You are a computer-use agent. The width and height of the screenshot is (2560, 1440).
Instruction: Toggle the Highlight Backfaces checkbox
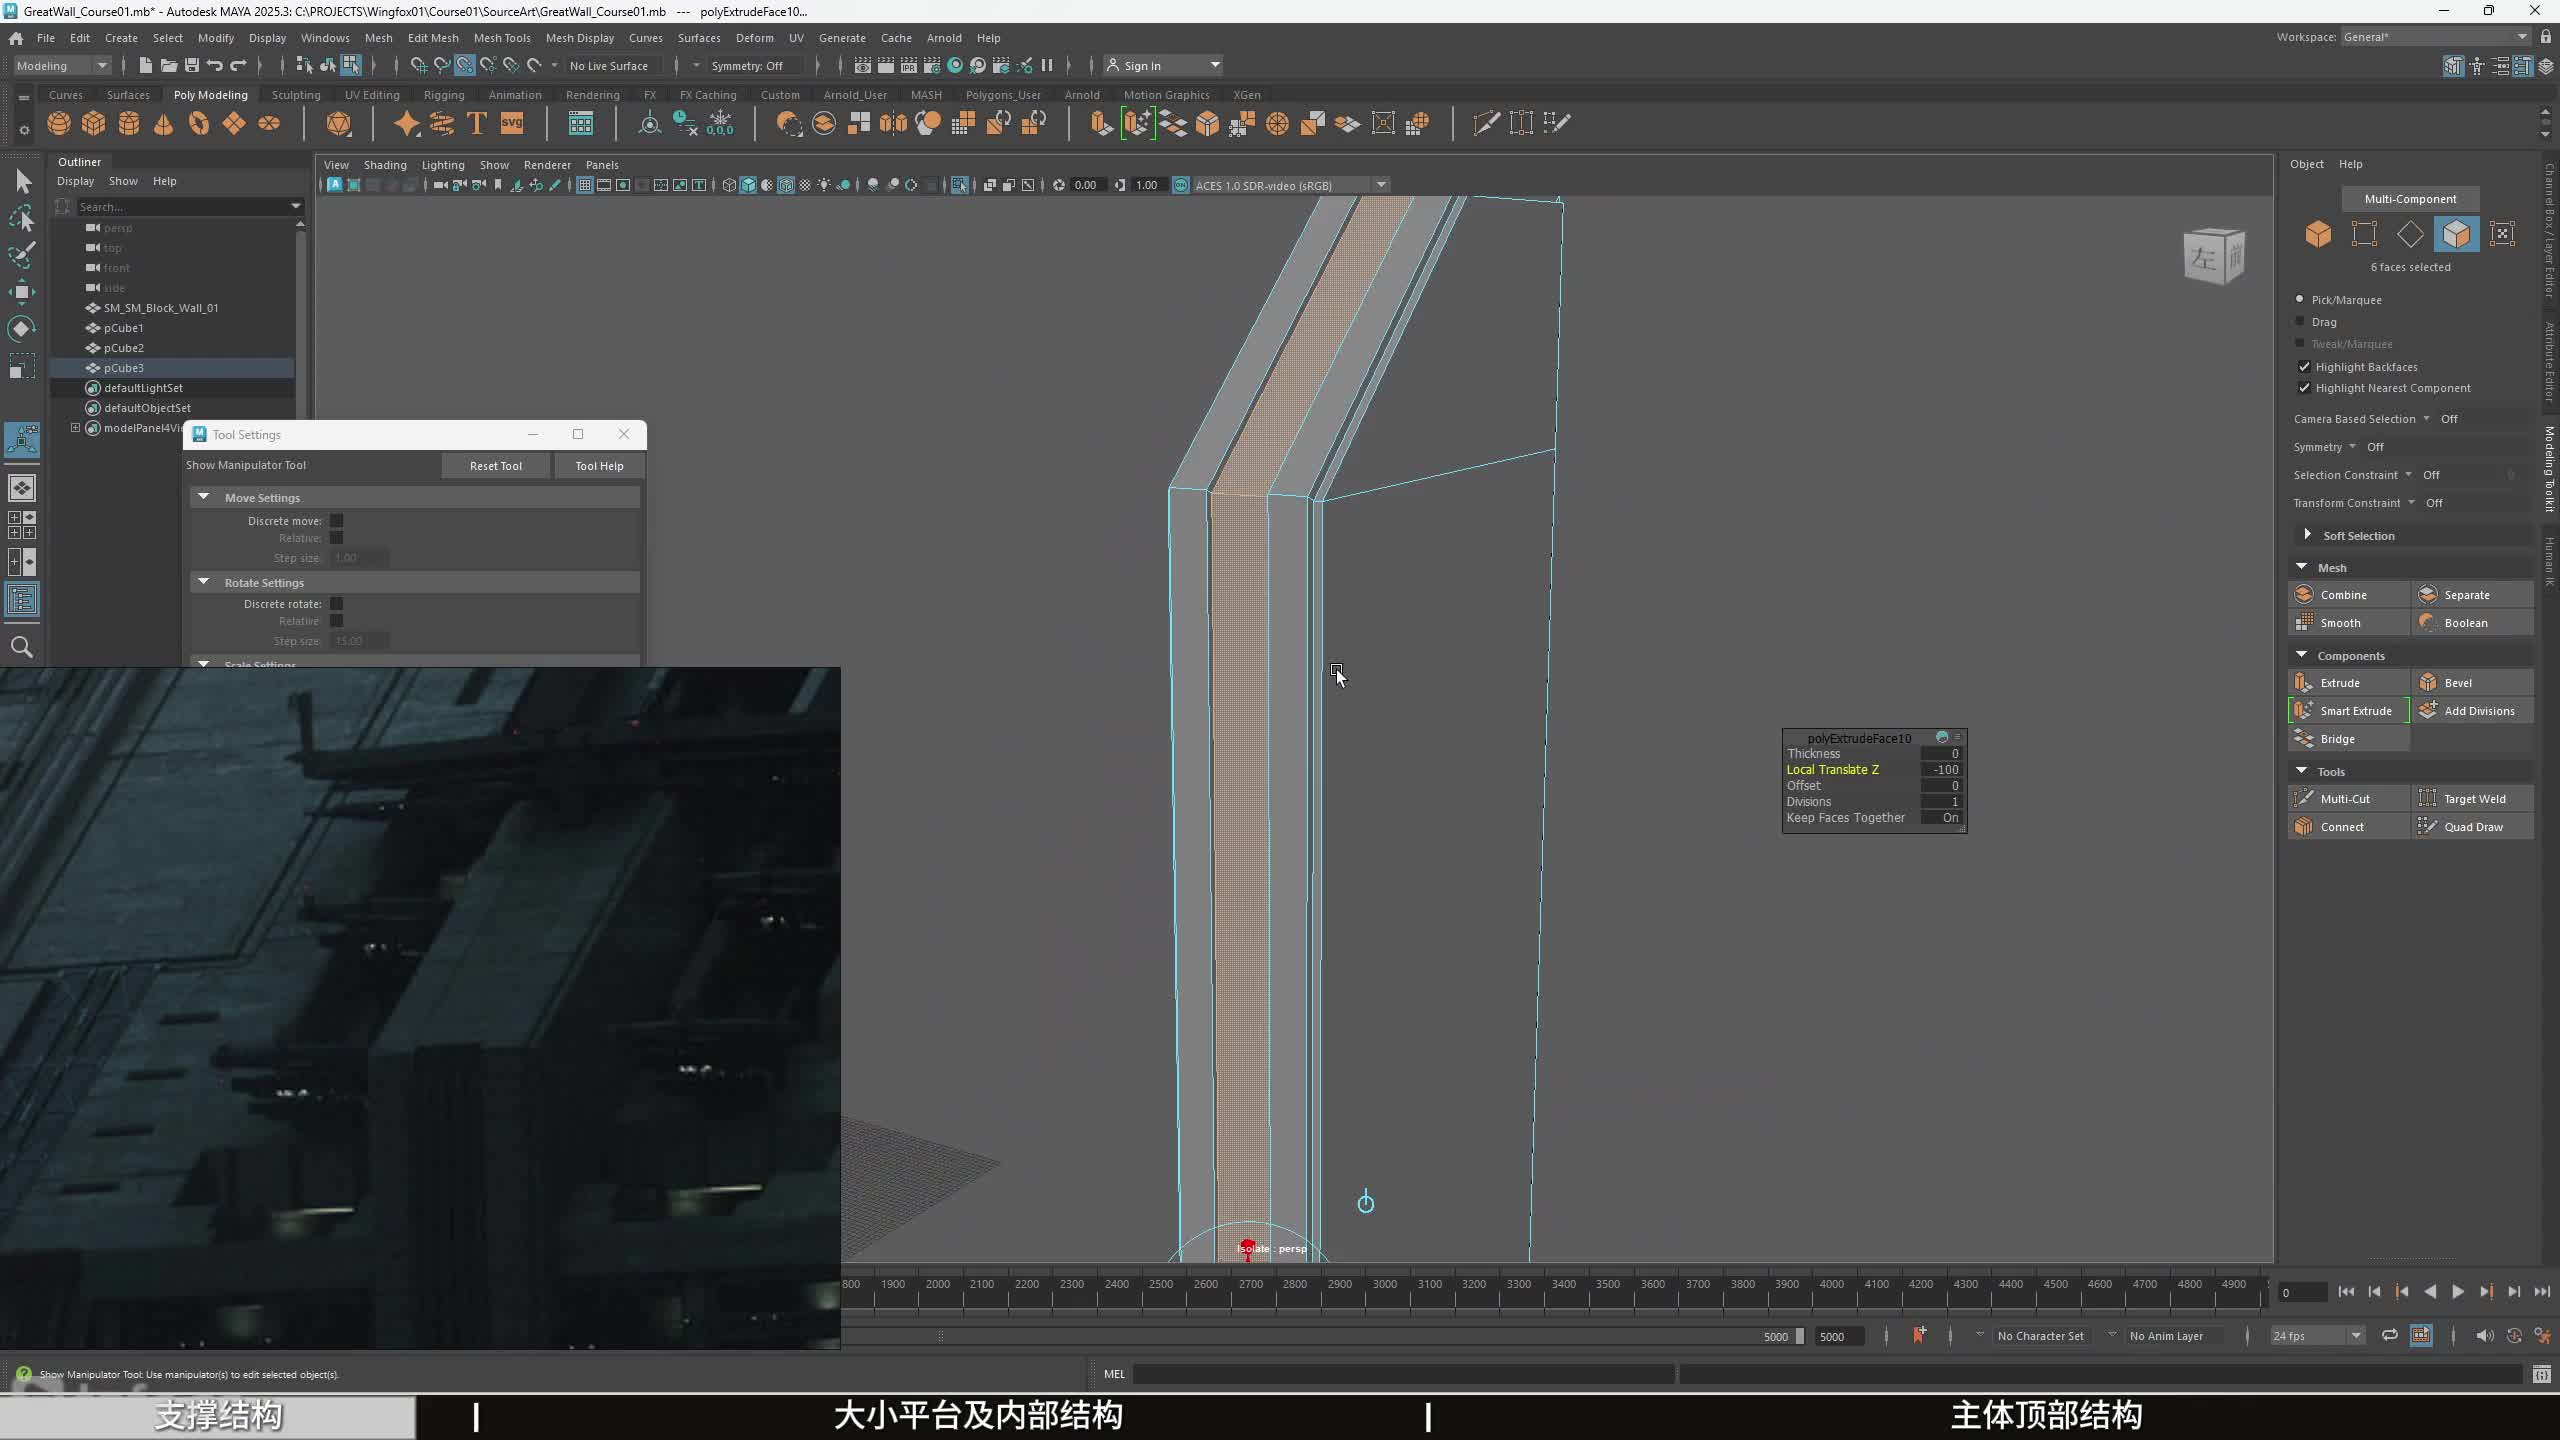[2304, 367]
